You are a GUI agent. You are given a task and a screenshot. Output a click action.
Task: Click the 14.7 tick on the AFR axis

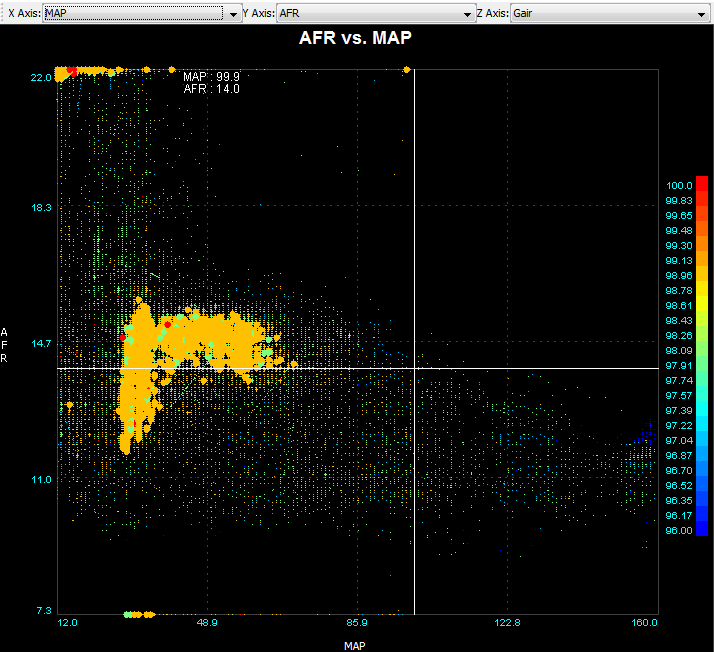pyautogui.click(x=41, y=343)
